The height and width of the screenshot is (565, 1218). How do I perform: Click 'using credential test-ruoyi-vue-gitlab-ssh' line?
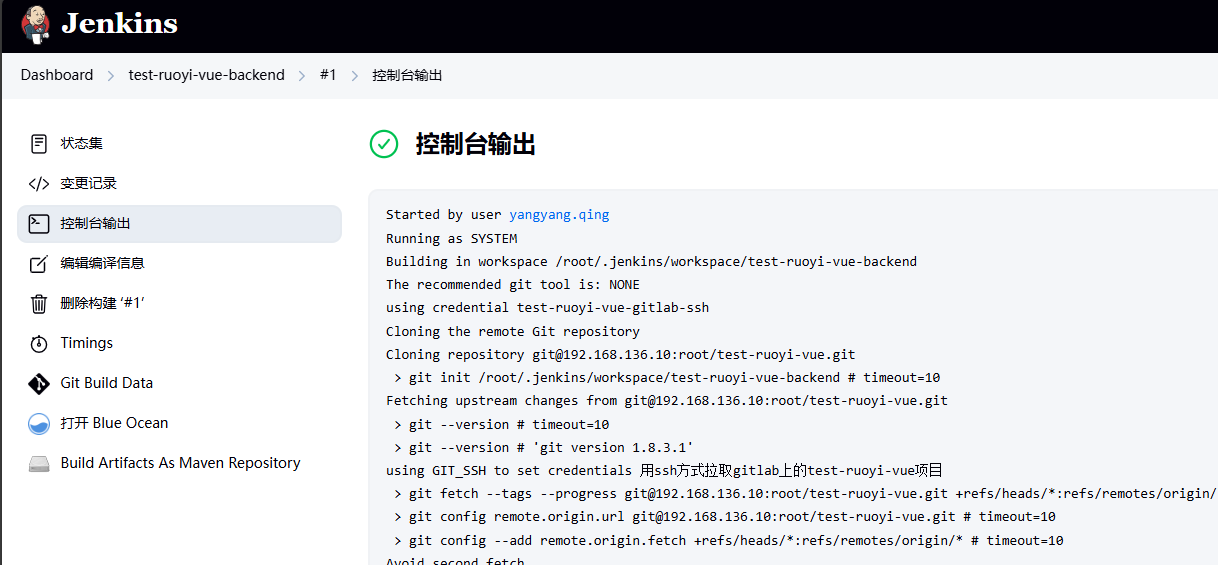pos(548,308)
